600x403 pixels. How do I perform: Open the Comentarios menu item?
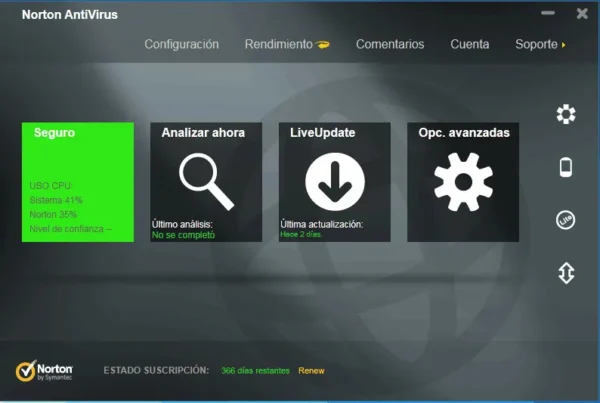click(390, 44)
